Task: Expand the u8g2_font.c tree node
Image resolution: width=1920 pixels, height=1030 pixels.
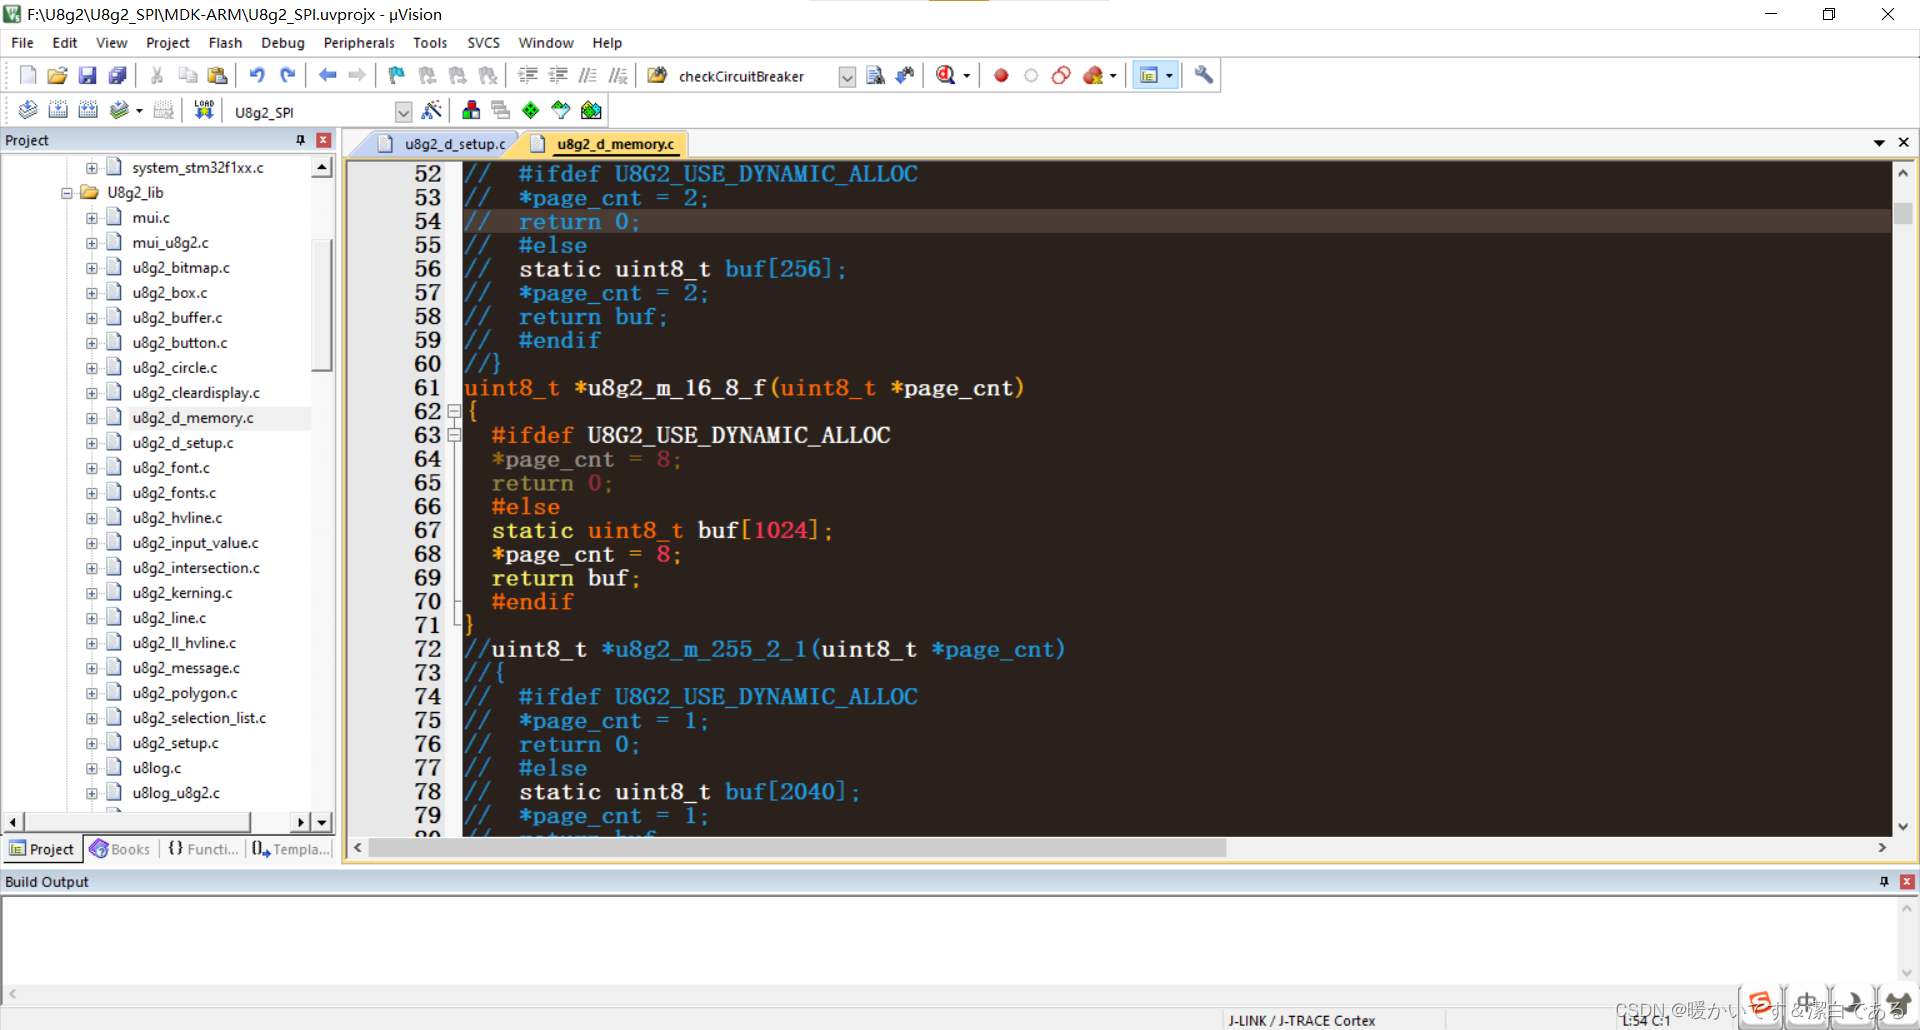Action: point(92,467)
